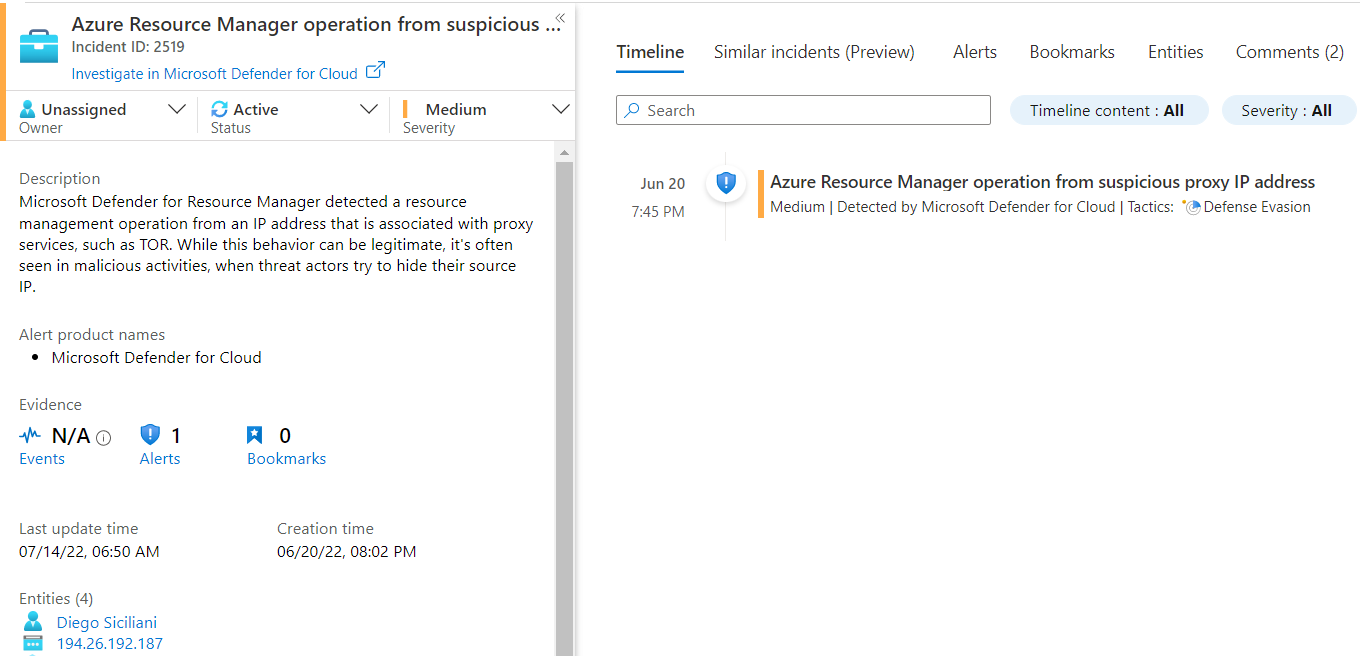Image resolution: width=1360 pixels, height=656 pixels.
Task: Open the Alerts evidence link
Action: coord(160,459)
